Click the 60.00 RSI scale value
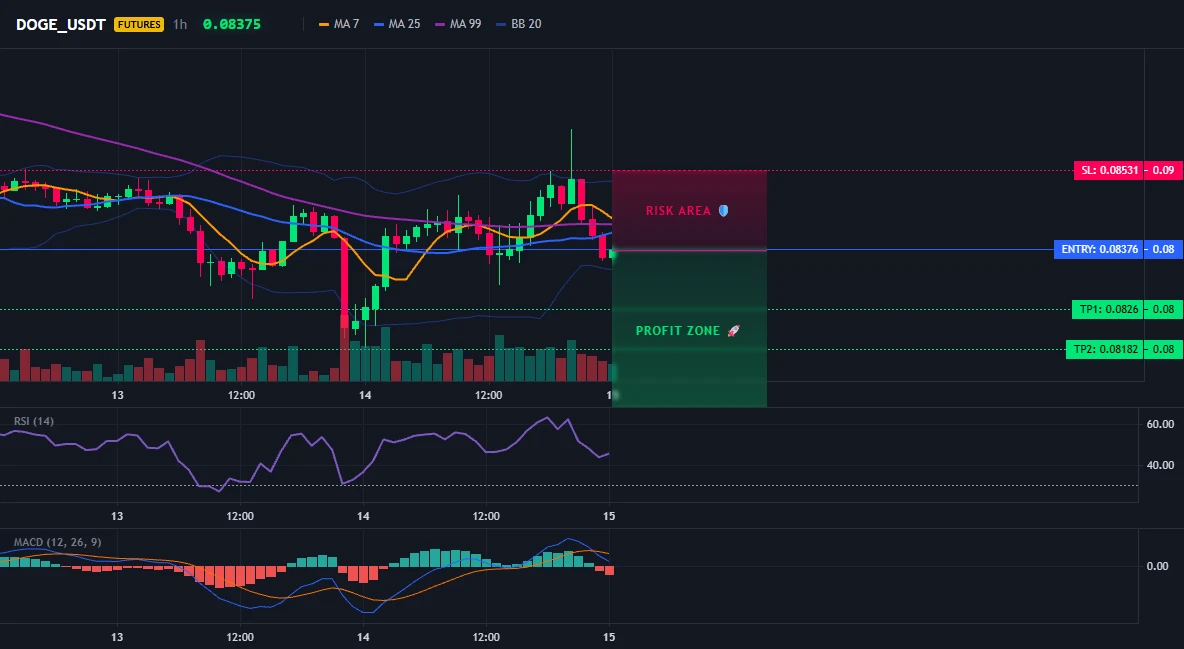The image size is (1184, 649). 1160,424
